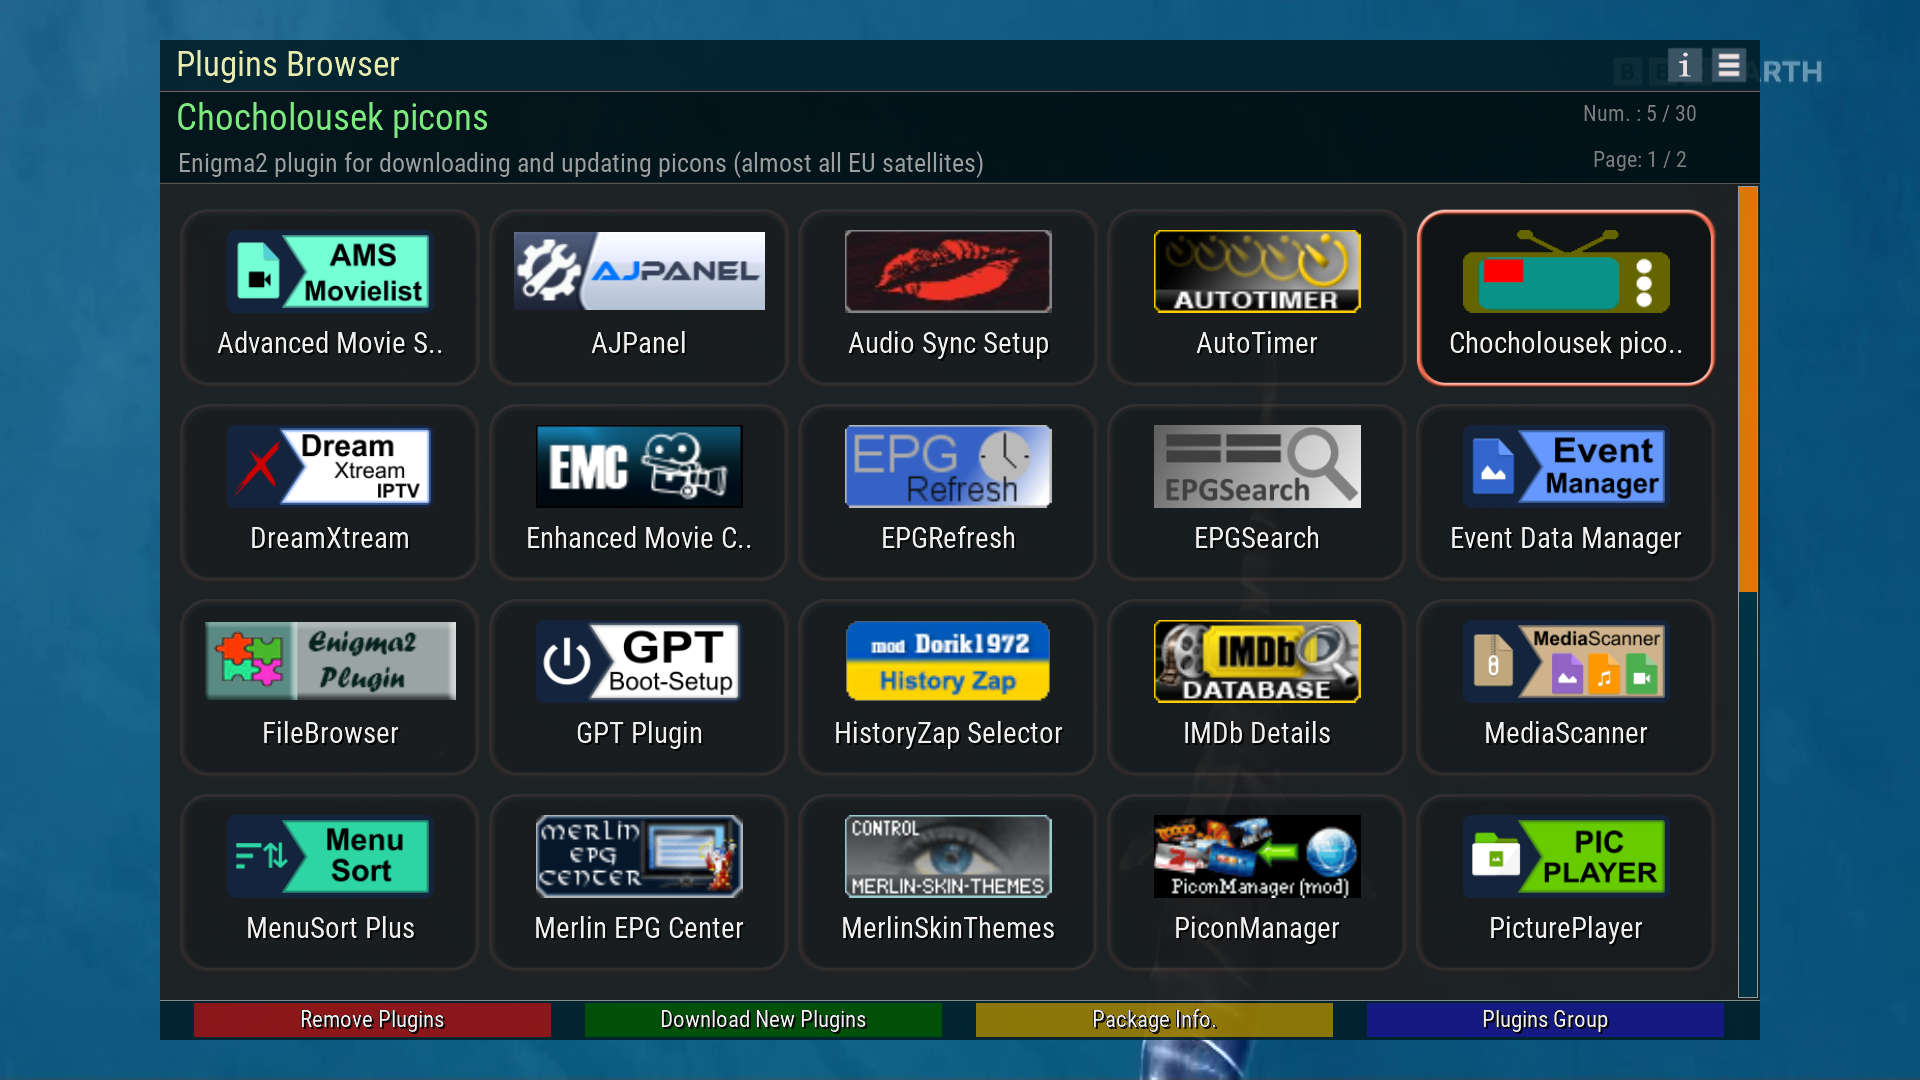Screen dimensions: 1920x1080
Task: Launch the AJPanel plugin
Action: (x=639, y=271)
